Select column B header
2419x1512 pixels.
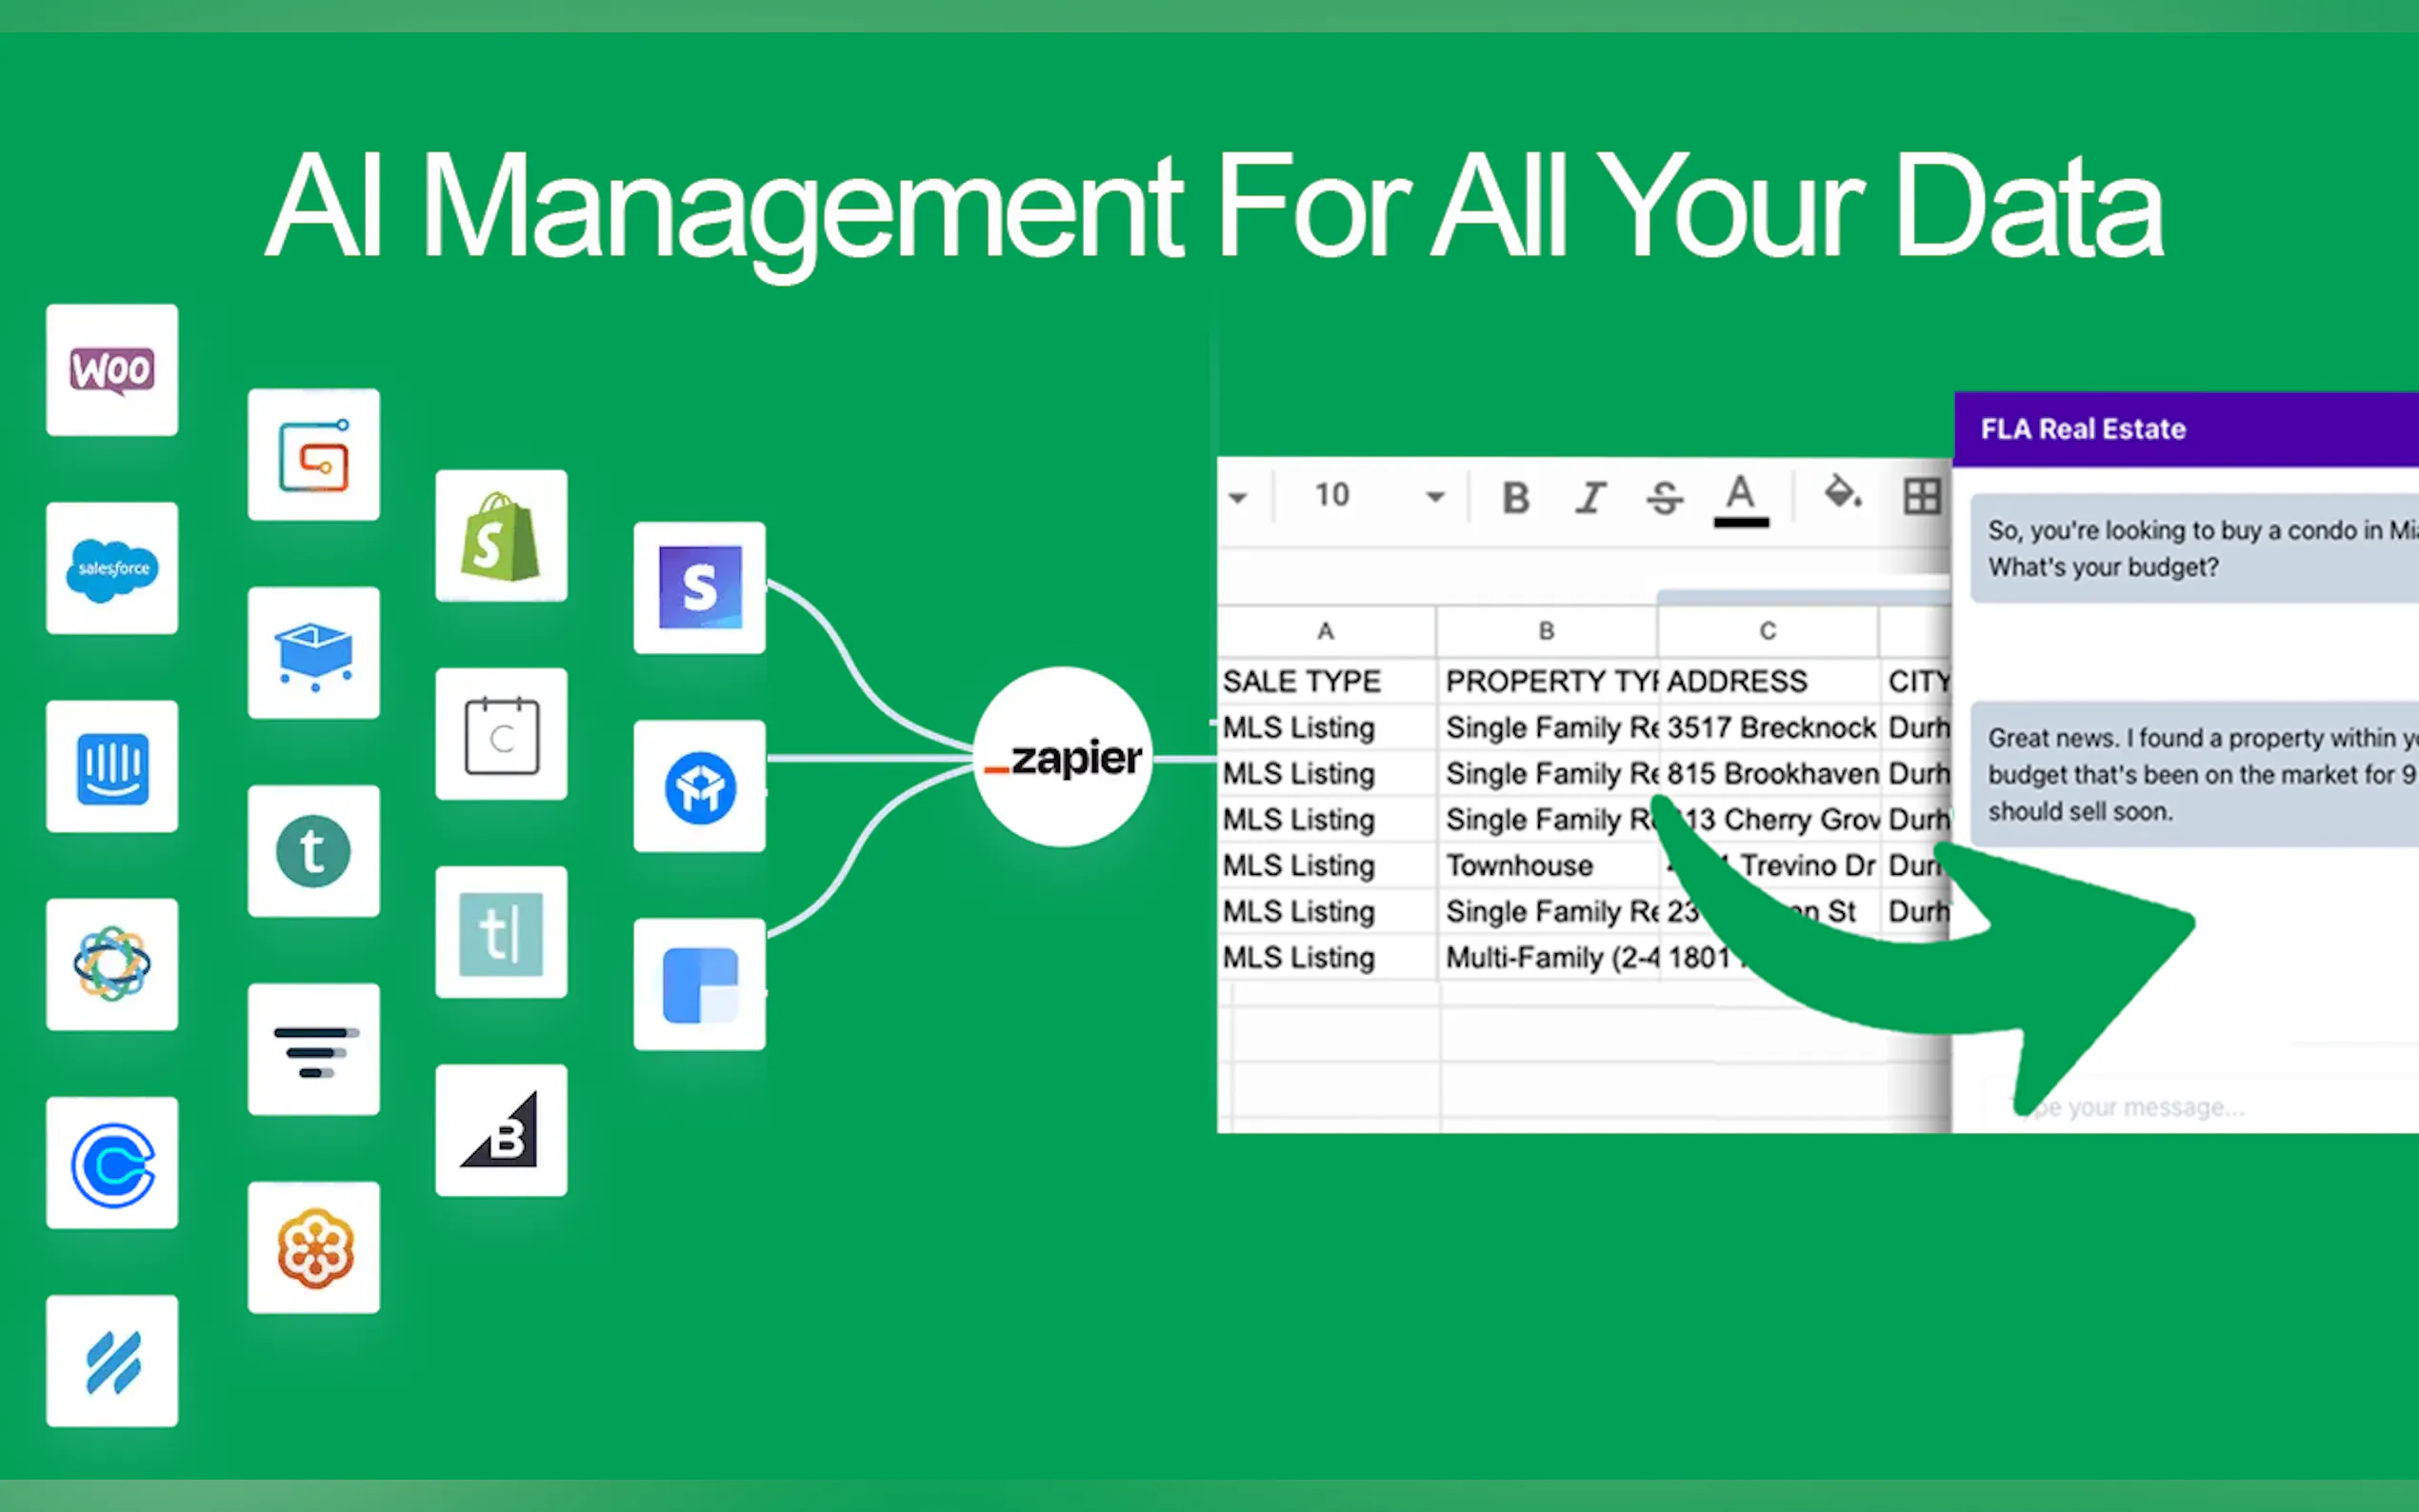[1547, 631]
